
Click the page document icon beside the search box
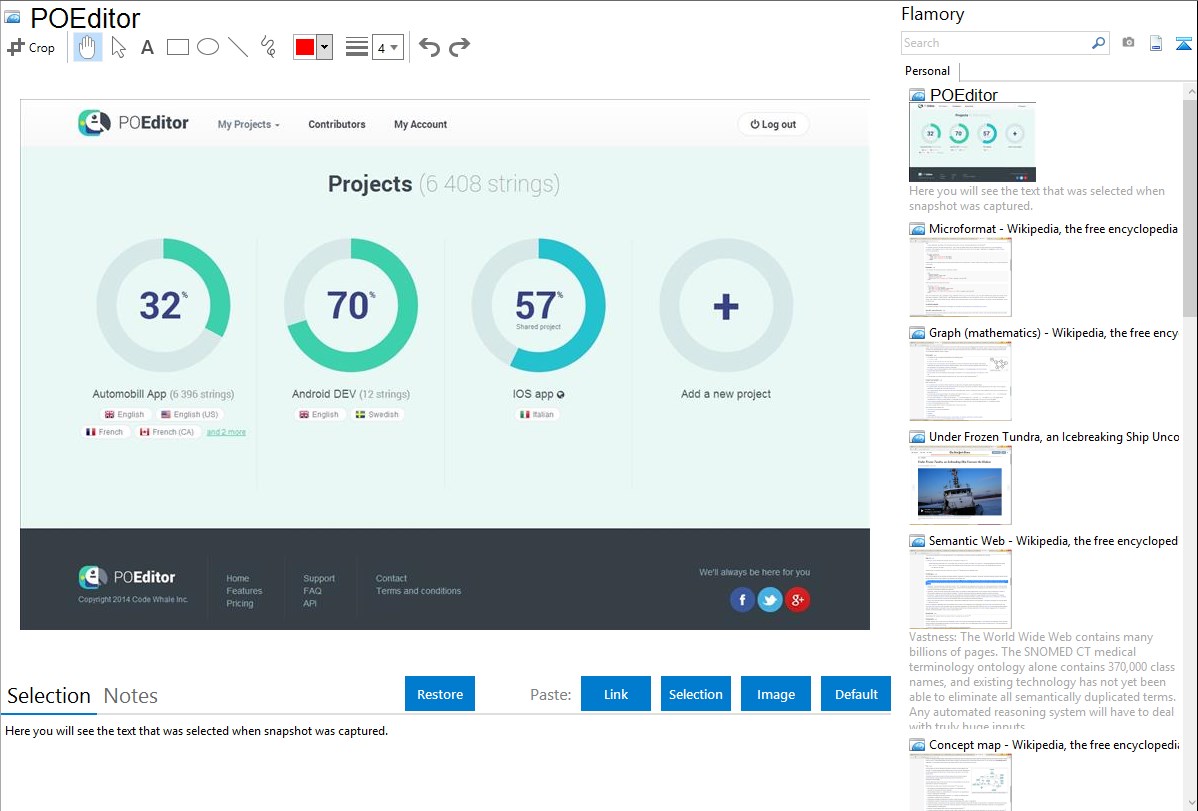[1156, 43]
